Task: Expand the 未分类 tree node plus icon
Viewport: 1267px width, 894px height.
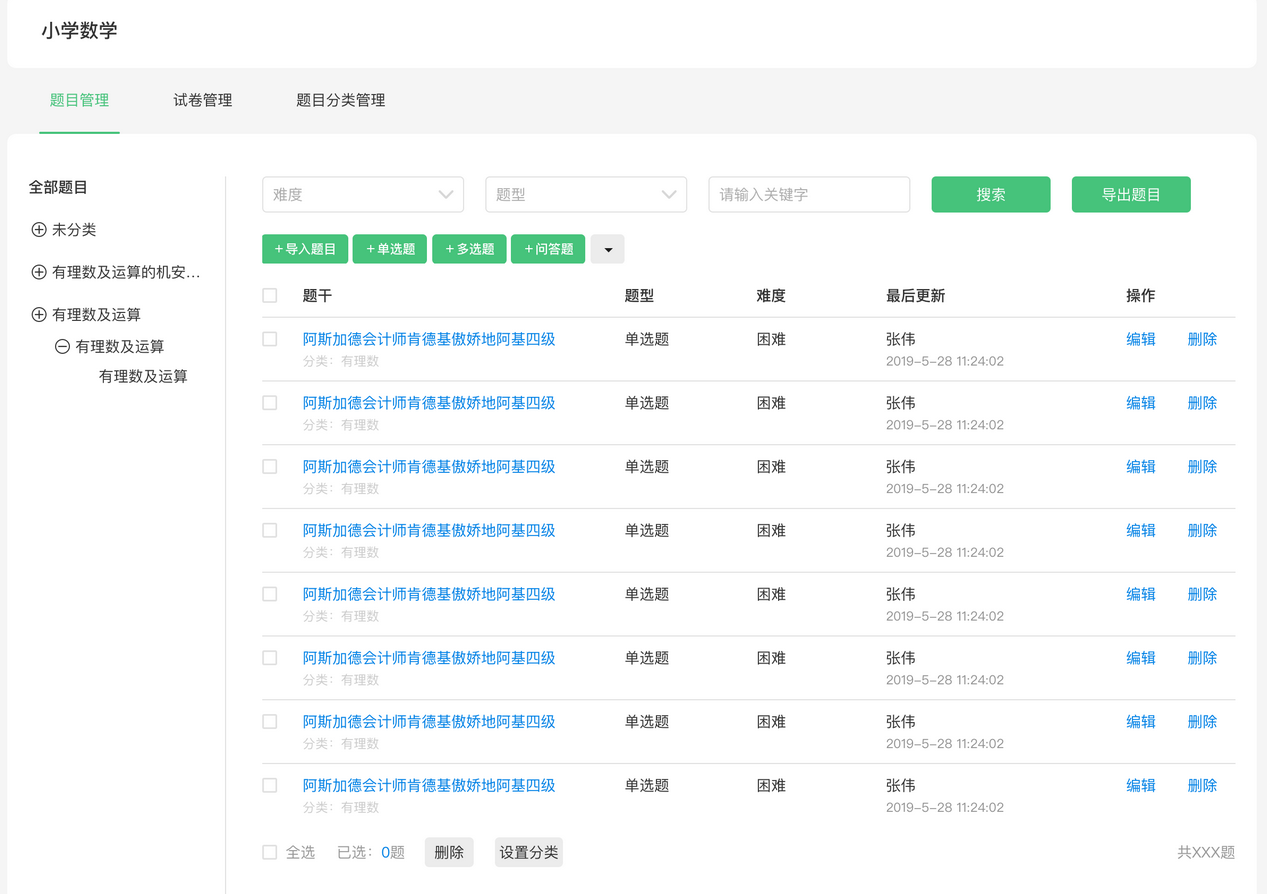Action: [39, 230]
